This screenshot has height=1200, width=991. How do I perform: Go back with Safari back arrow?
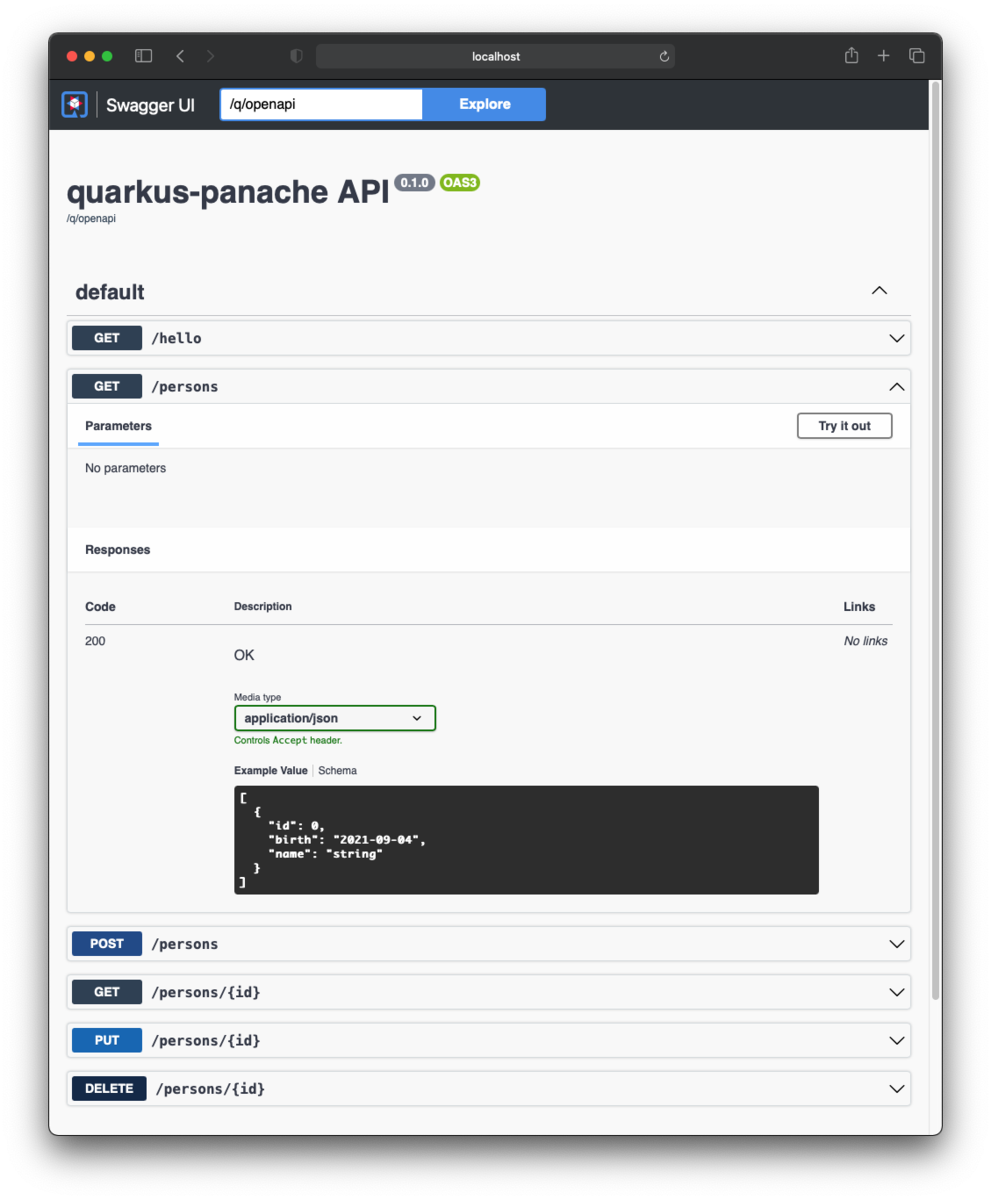pyautogui.click(x=180, y=56)
